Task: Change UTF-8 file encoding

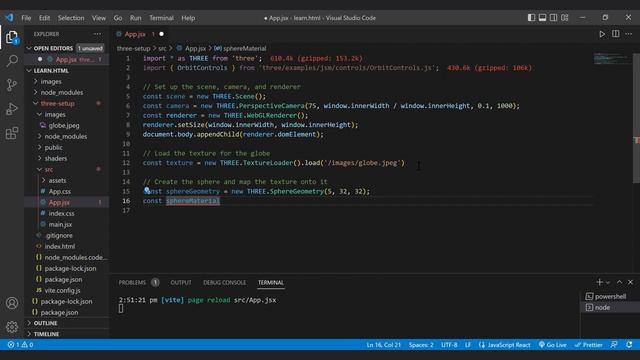Action: click(449, 345)
